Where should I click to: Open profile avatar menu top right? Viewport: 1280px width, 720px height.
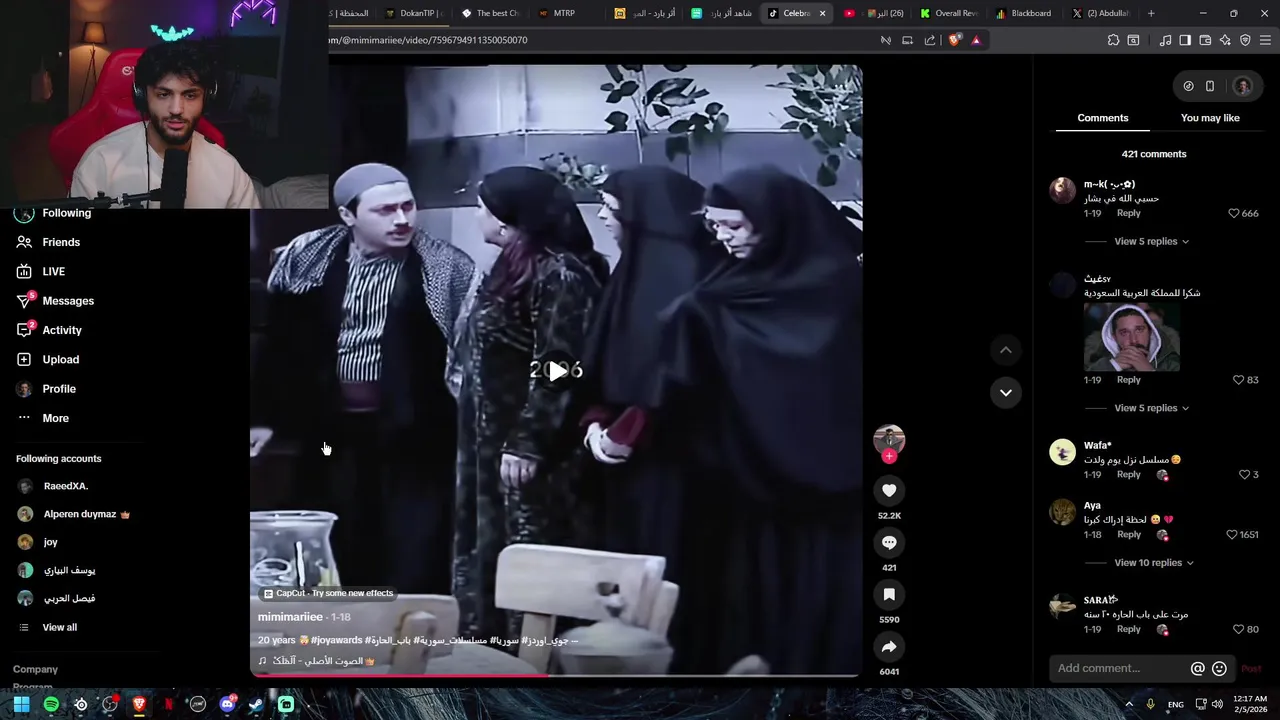click(x=1242, y=86)
